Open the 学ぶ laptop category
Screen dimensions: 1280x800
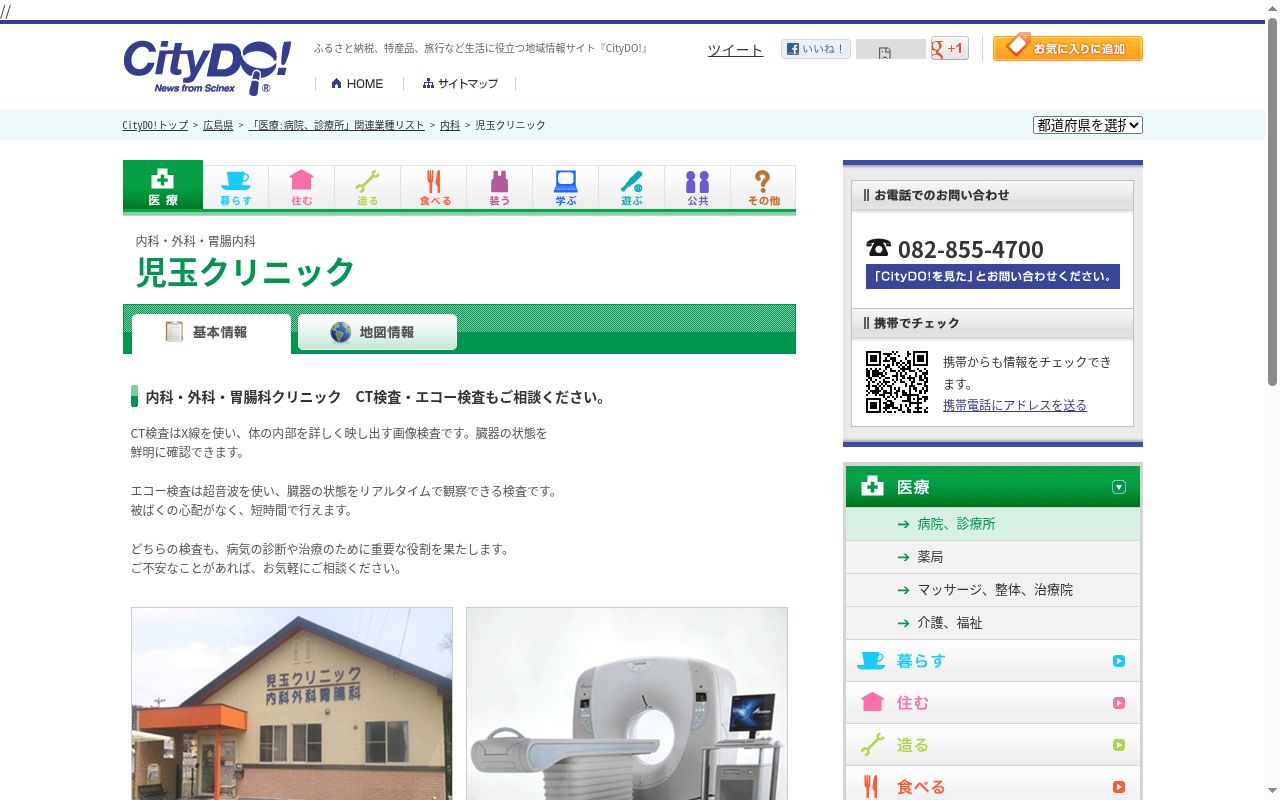tap(566, 188)
